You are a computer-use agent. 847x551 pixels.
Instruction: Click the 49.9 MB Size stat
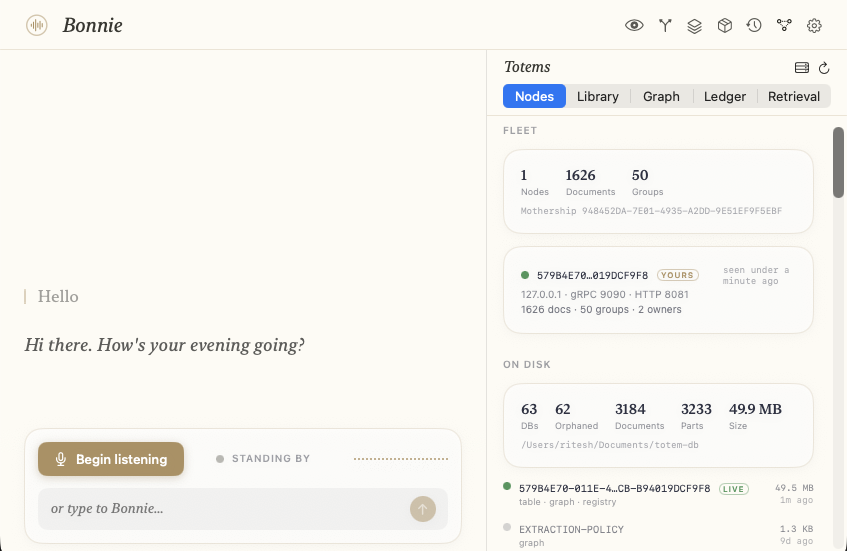pos(755,416)
